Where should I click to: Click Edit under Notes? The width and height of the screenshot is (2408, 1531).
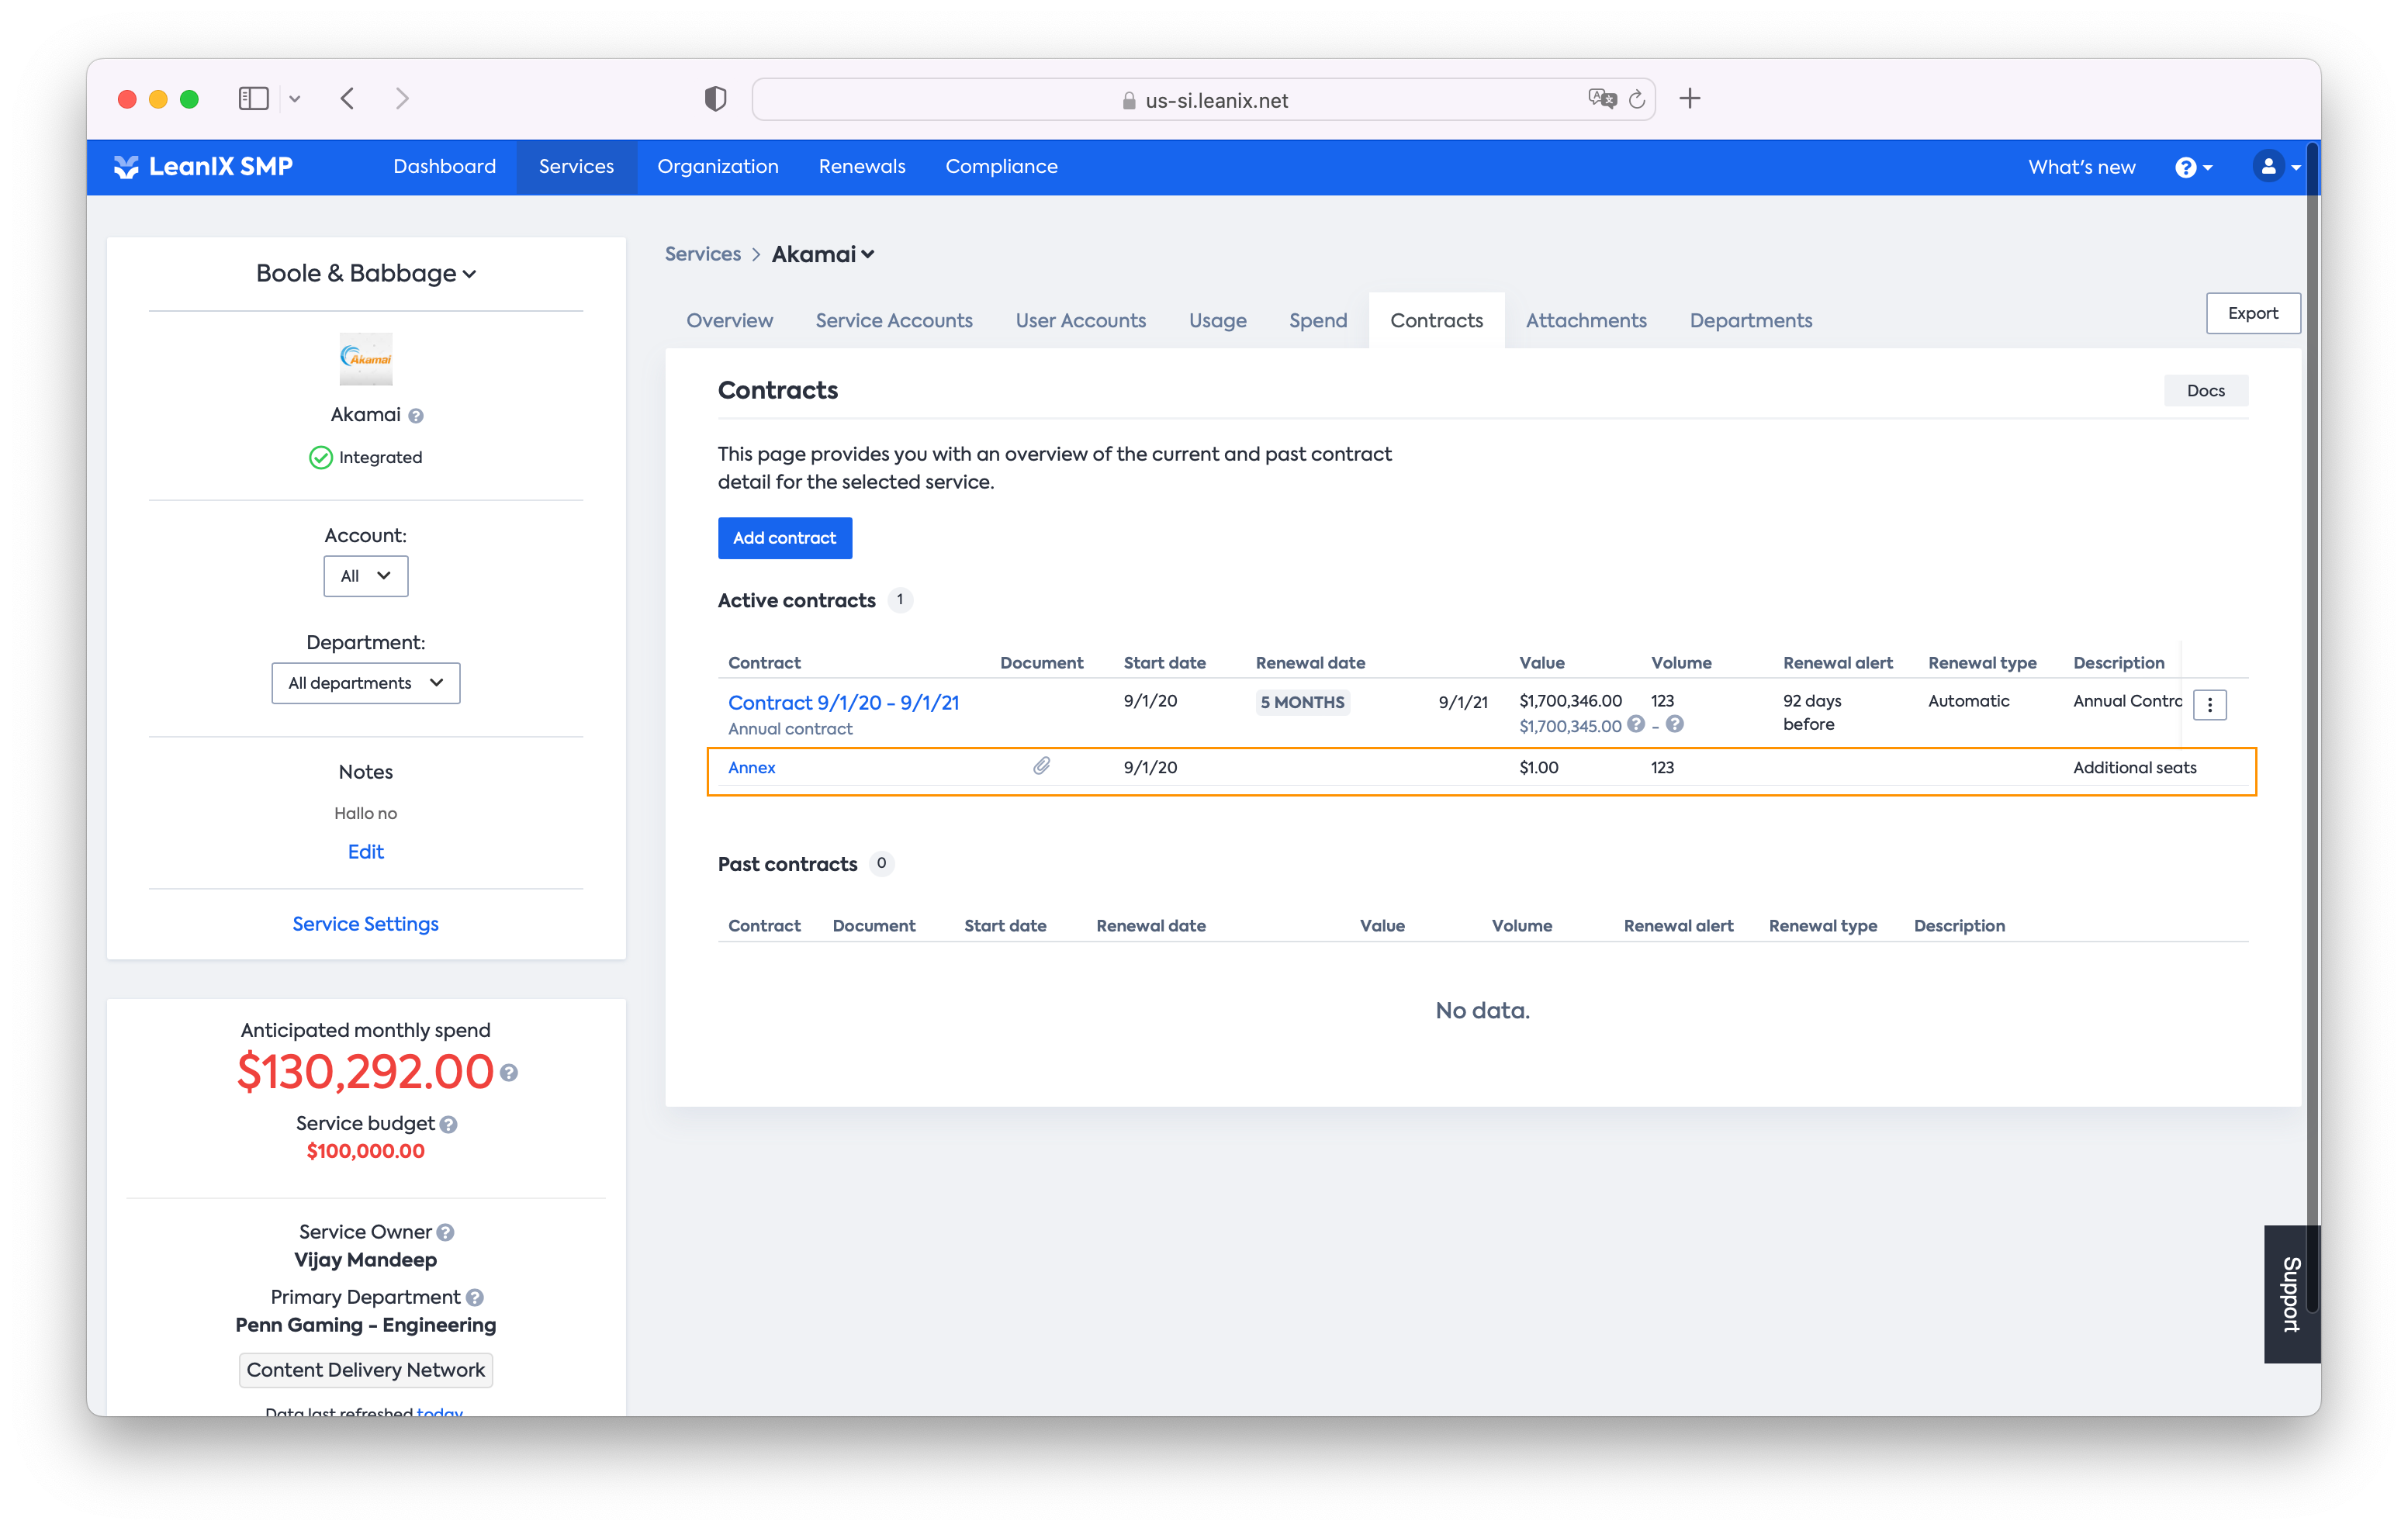point(366,852)
